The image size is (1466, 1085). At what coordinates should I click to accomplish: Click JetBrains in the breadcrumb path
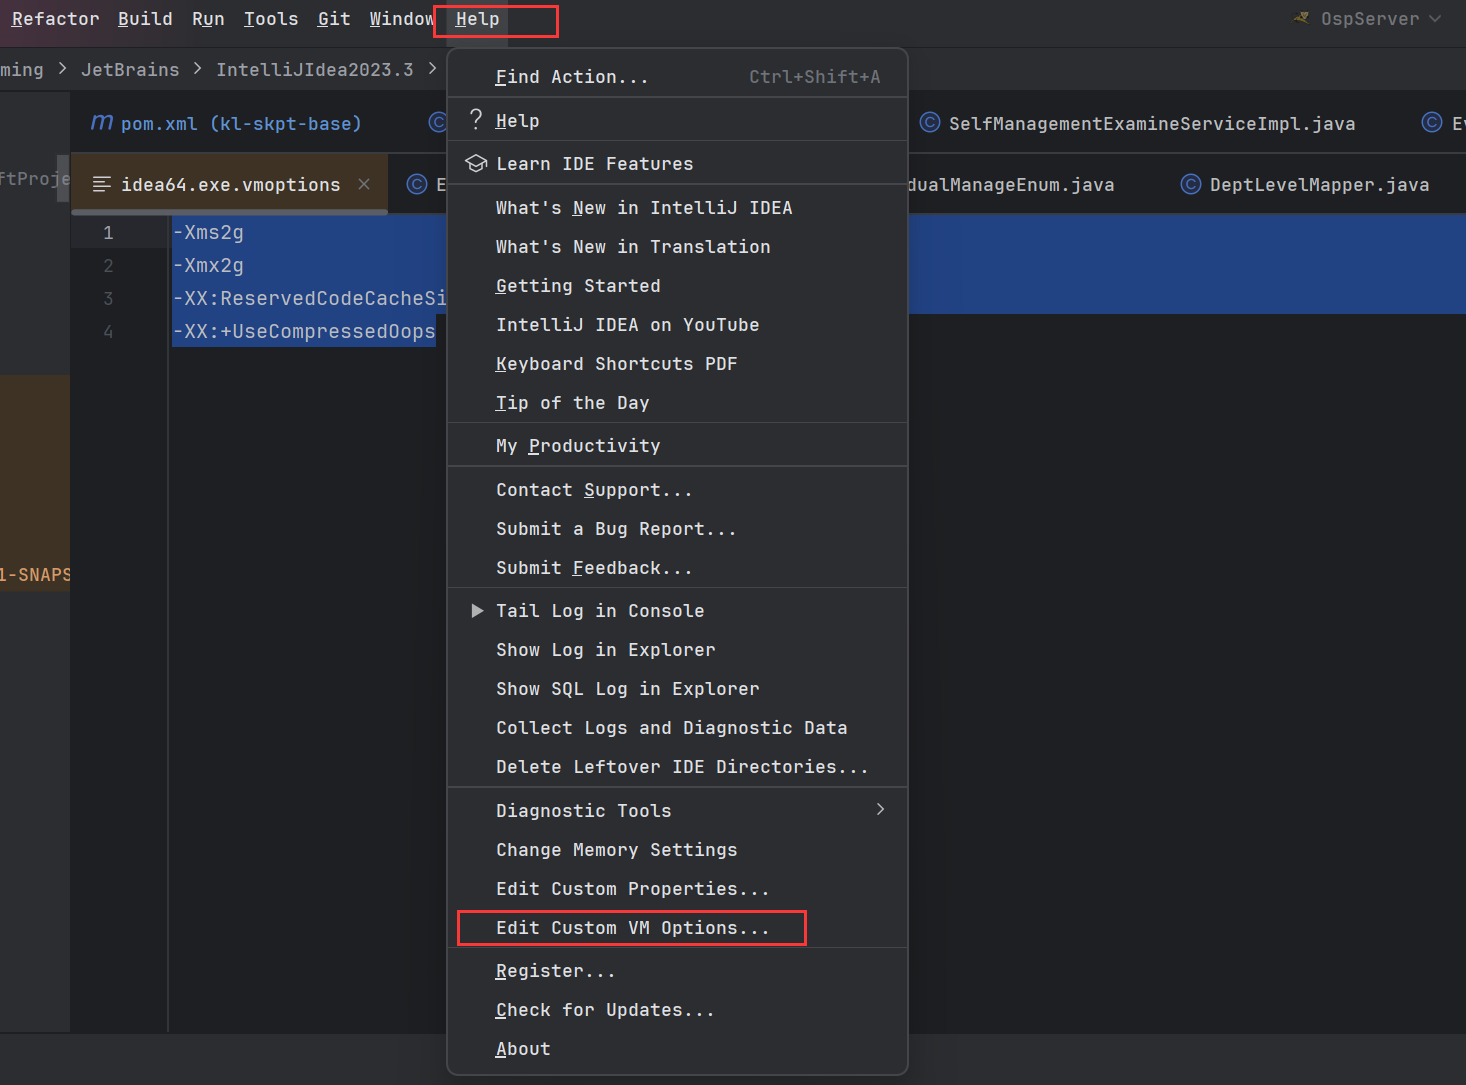130,69
